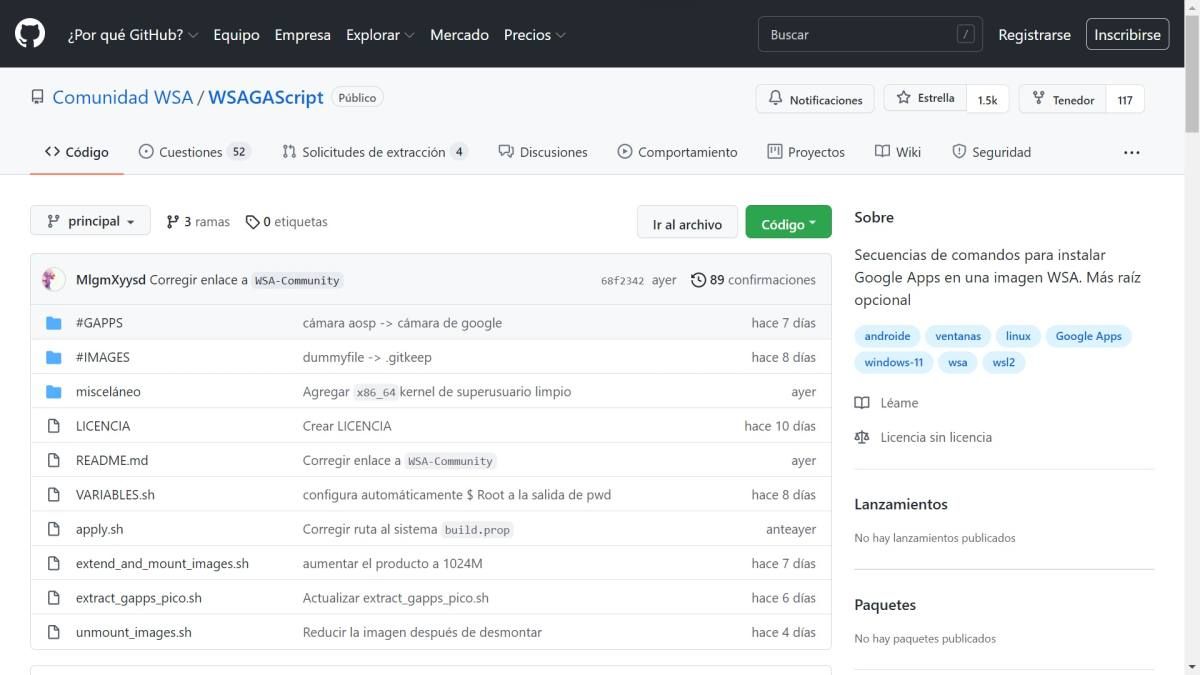Switch to the Cuestiones tab
Image resolution: width=1200 pixels, height=675 pixels.
(x=194, y=152)
